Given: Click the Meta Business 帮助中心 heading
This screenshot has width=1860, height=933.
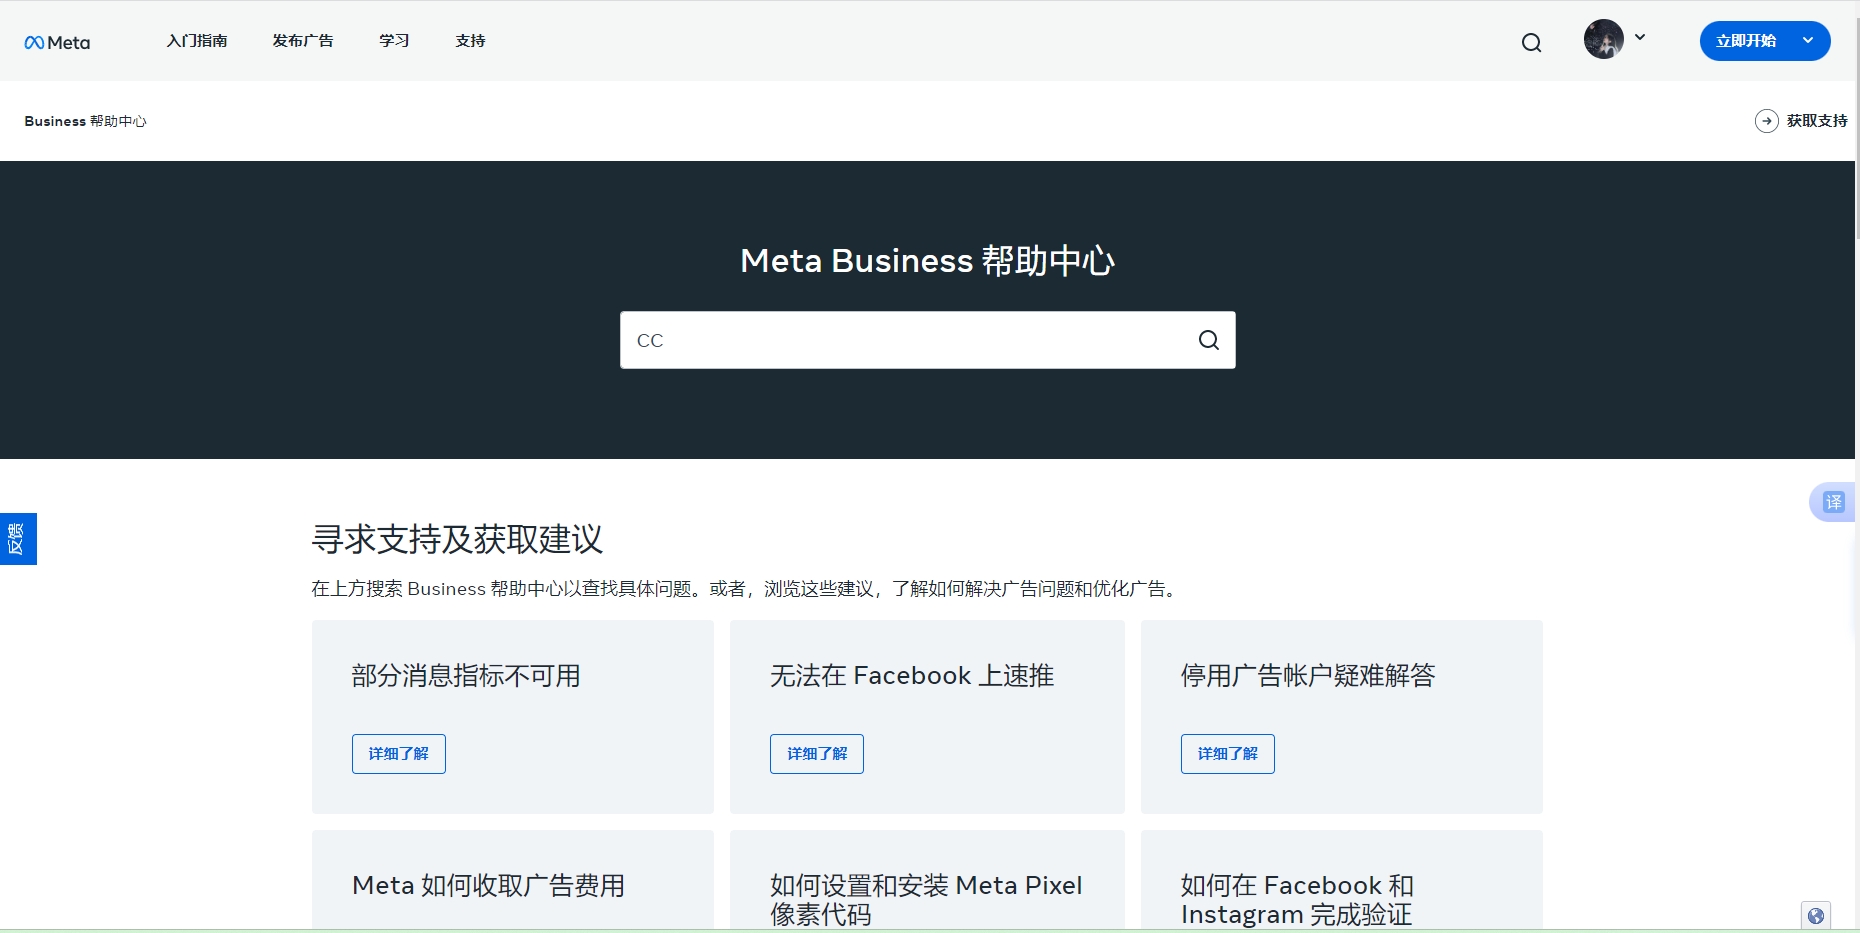Looking at the screenshot, I should pos(927,261).
